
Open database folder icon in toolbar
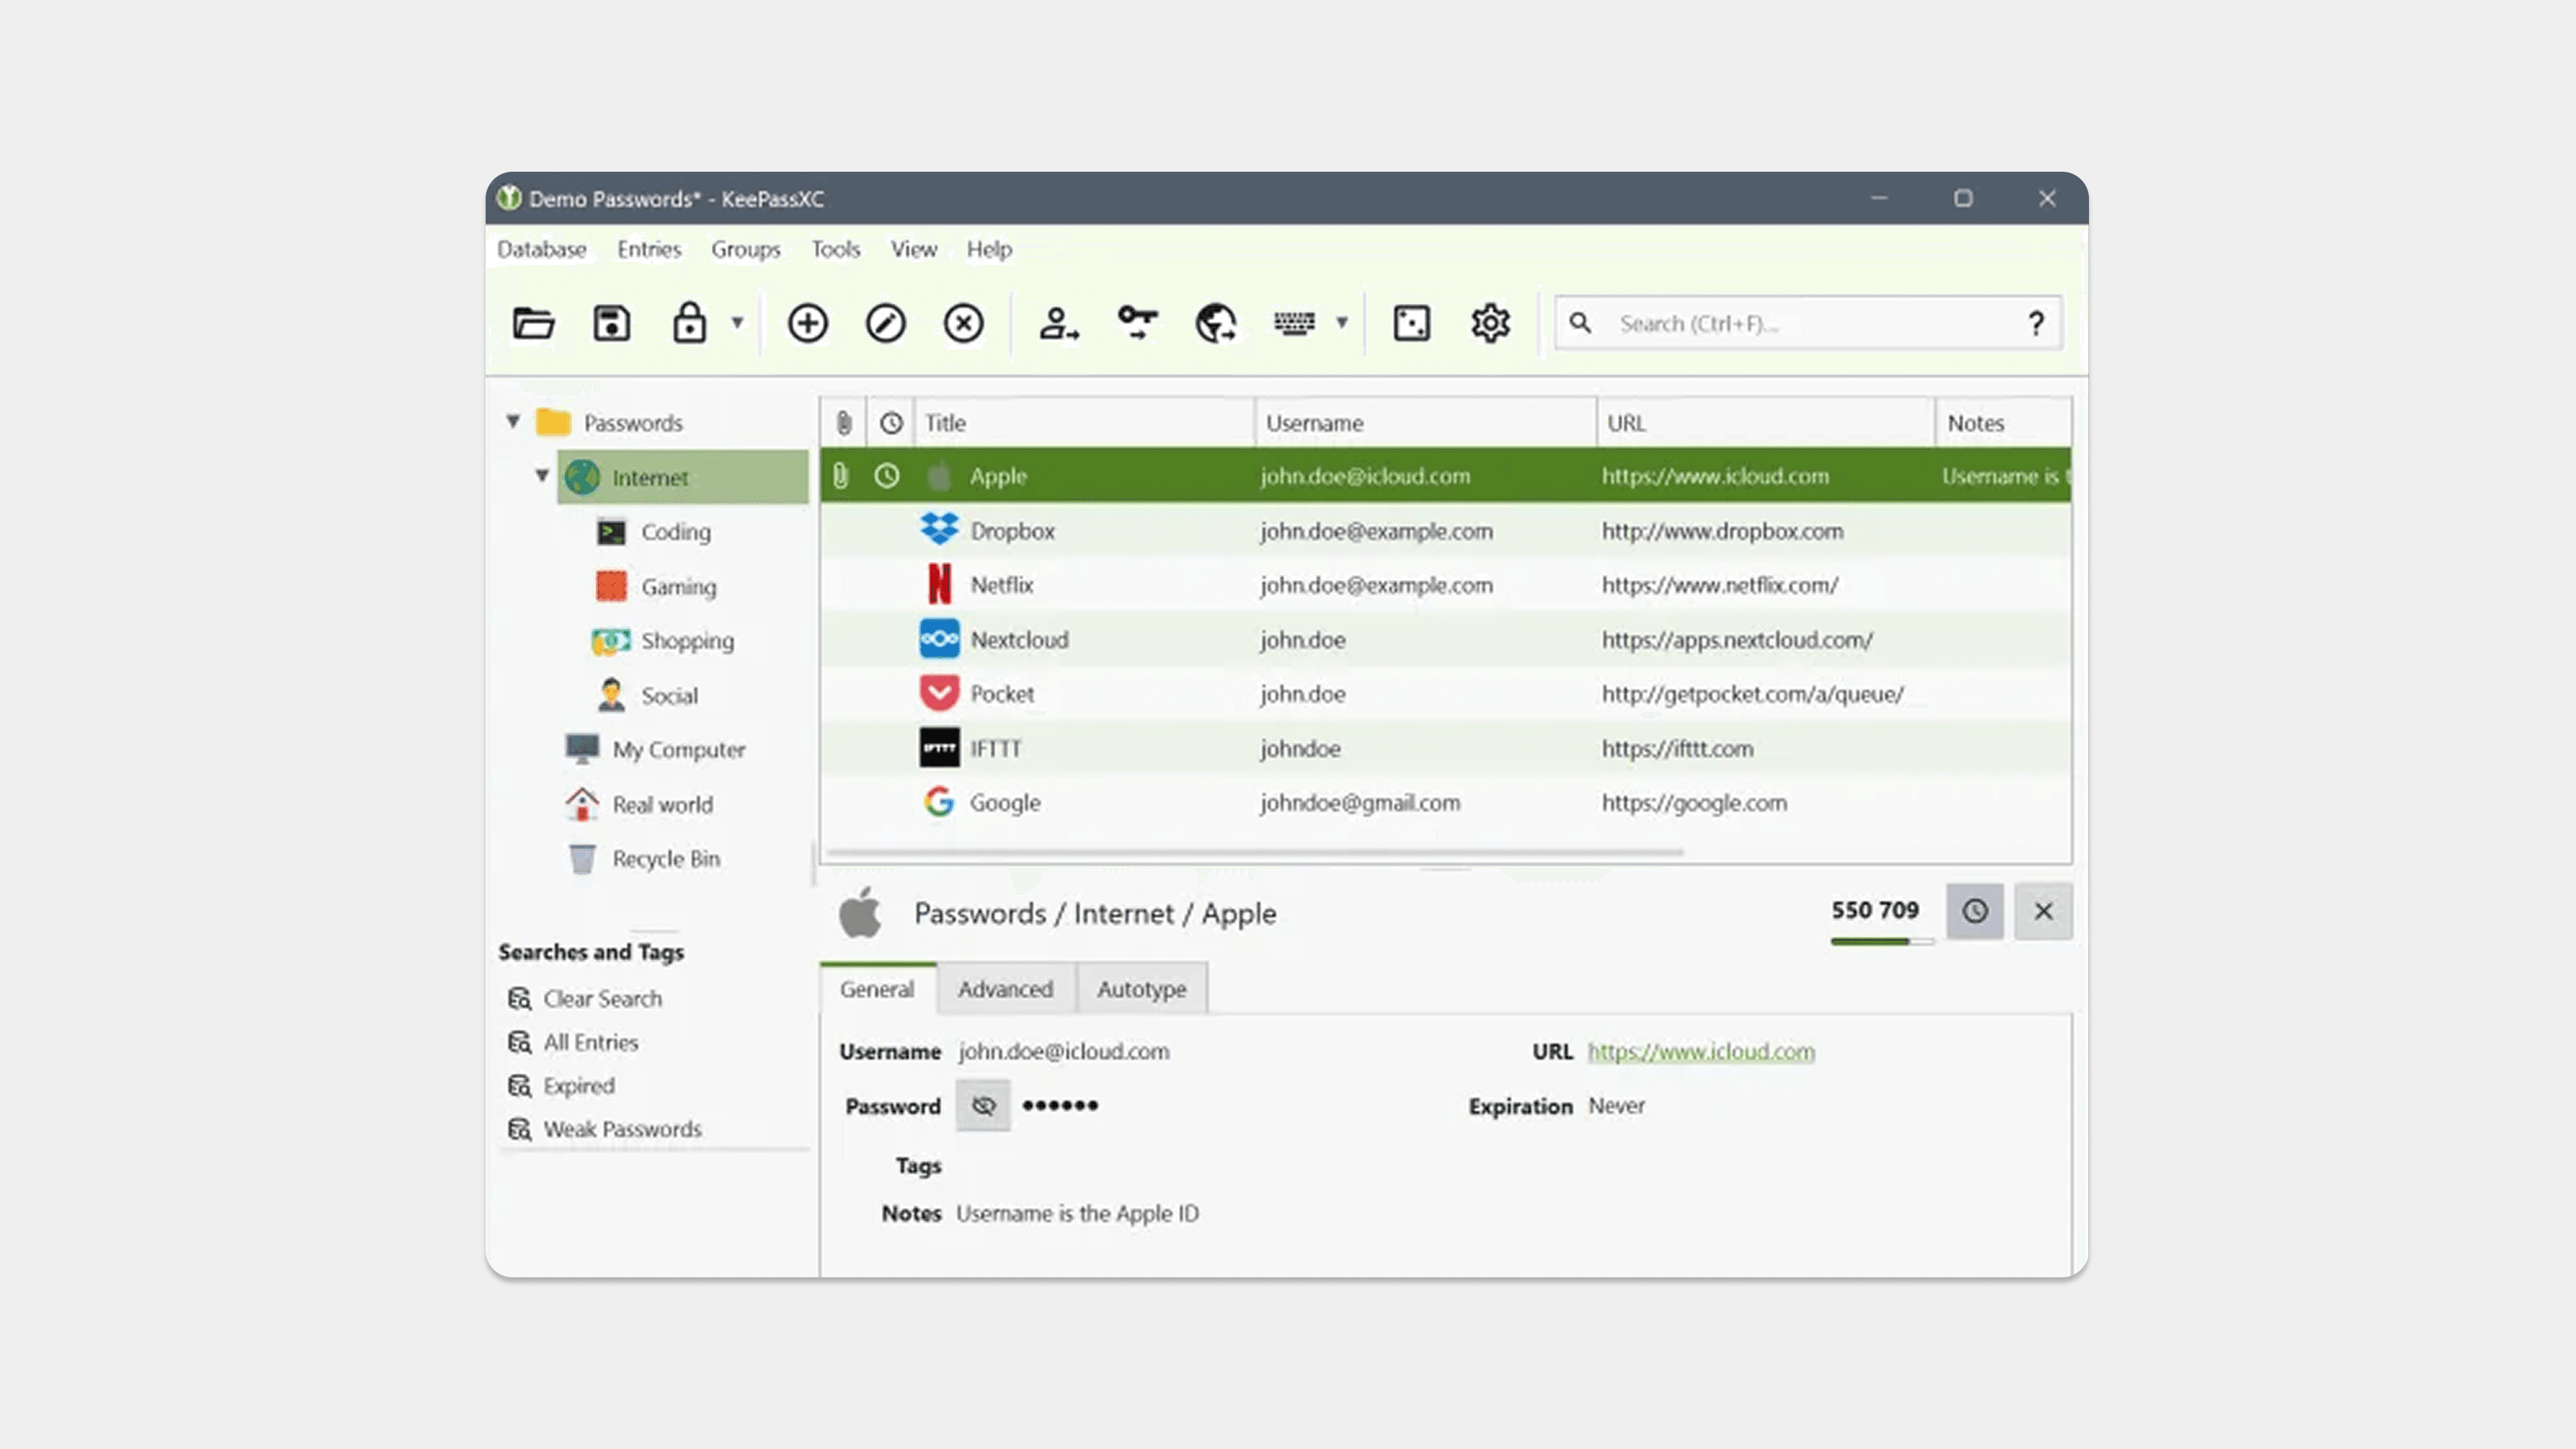[533, 323]
